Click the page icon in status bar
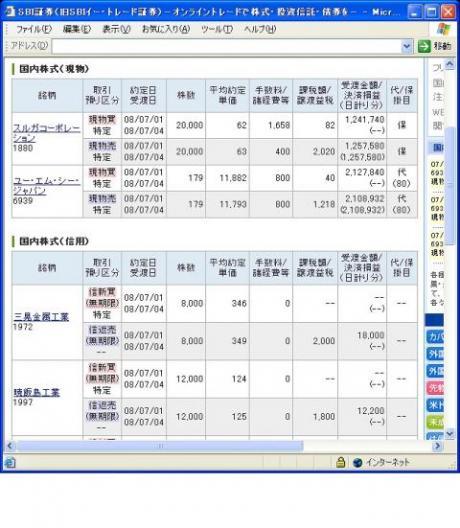Image resolution: width=460 pixels, height=528 pixels. click(x=10, y=463)
